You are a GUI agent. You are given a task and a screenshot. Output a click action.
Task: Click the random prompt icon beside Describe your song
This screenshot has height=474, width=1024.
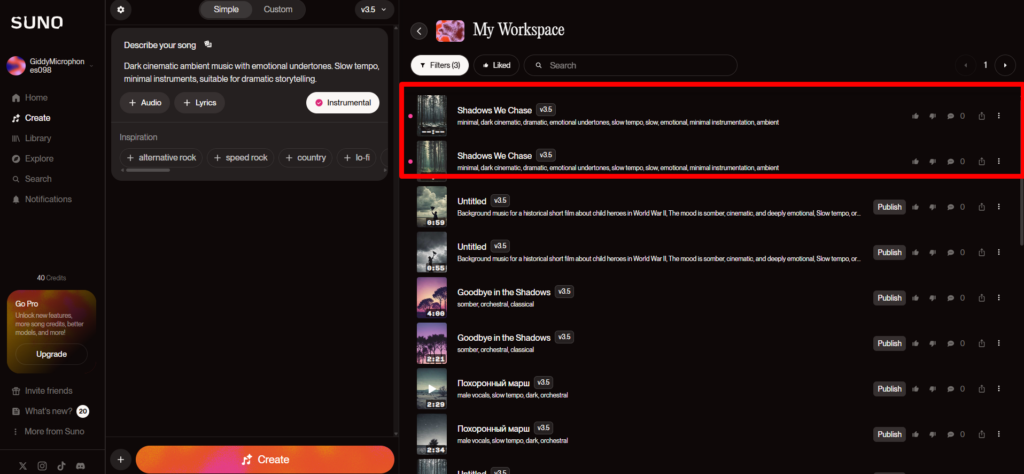pos(208,44)
